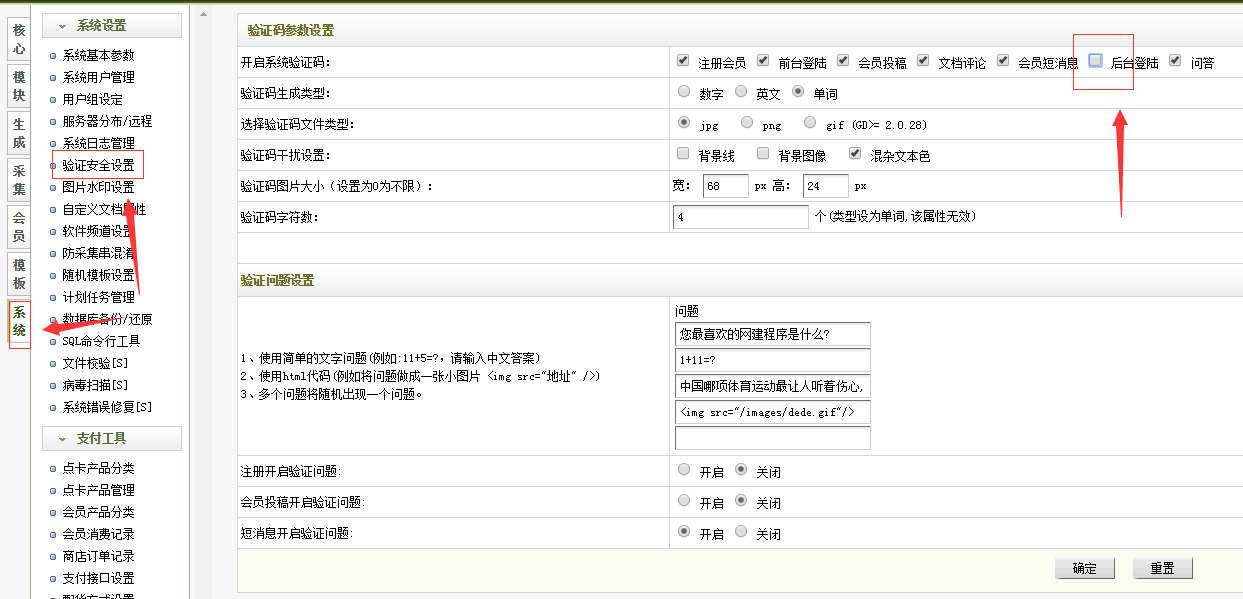This screenshot has height=599, width=1243.
Task: Open 系统基本参数 in the sidebar
Action: [98, 55]
